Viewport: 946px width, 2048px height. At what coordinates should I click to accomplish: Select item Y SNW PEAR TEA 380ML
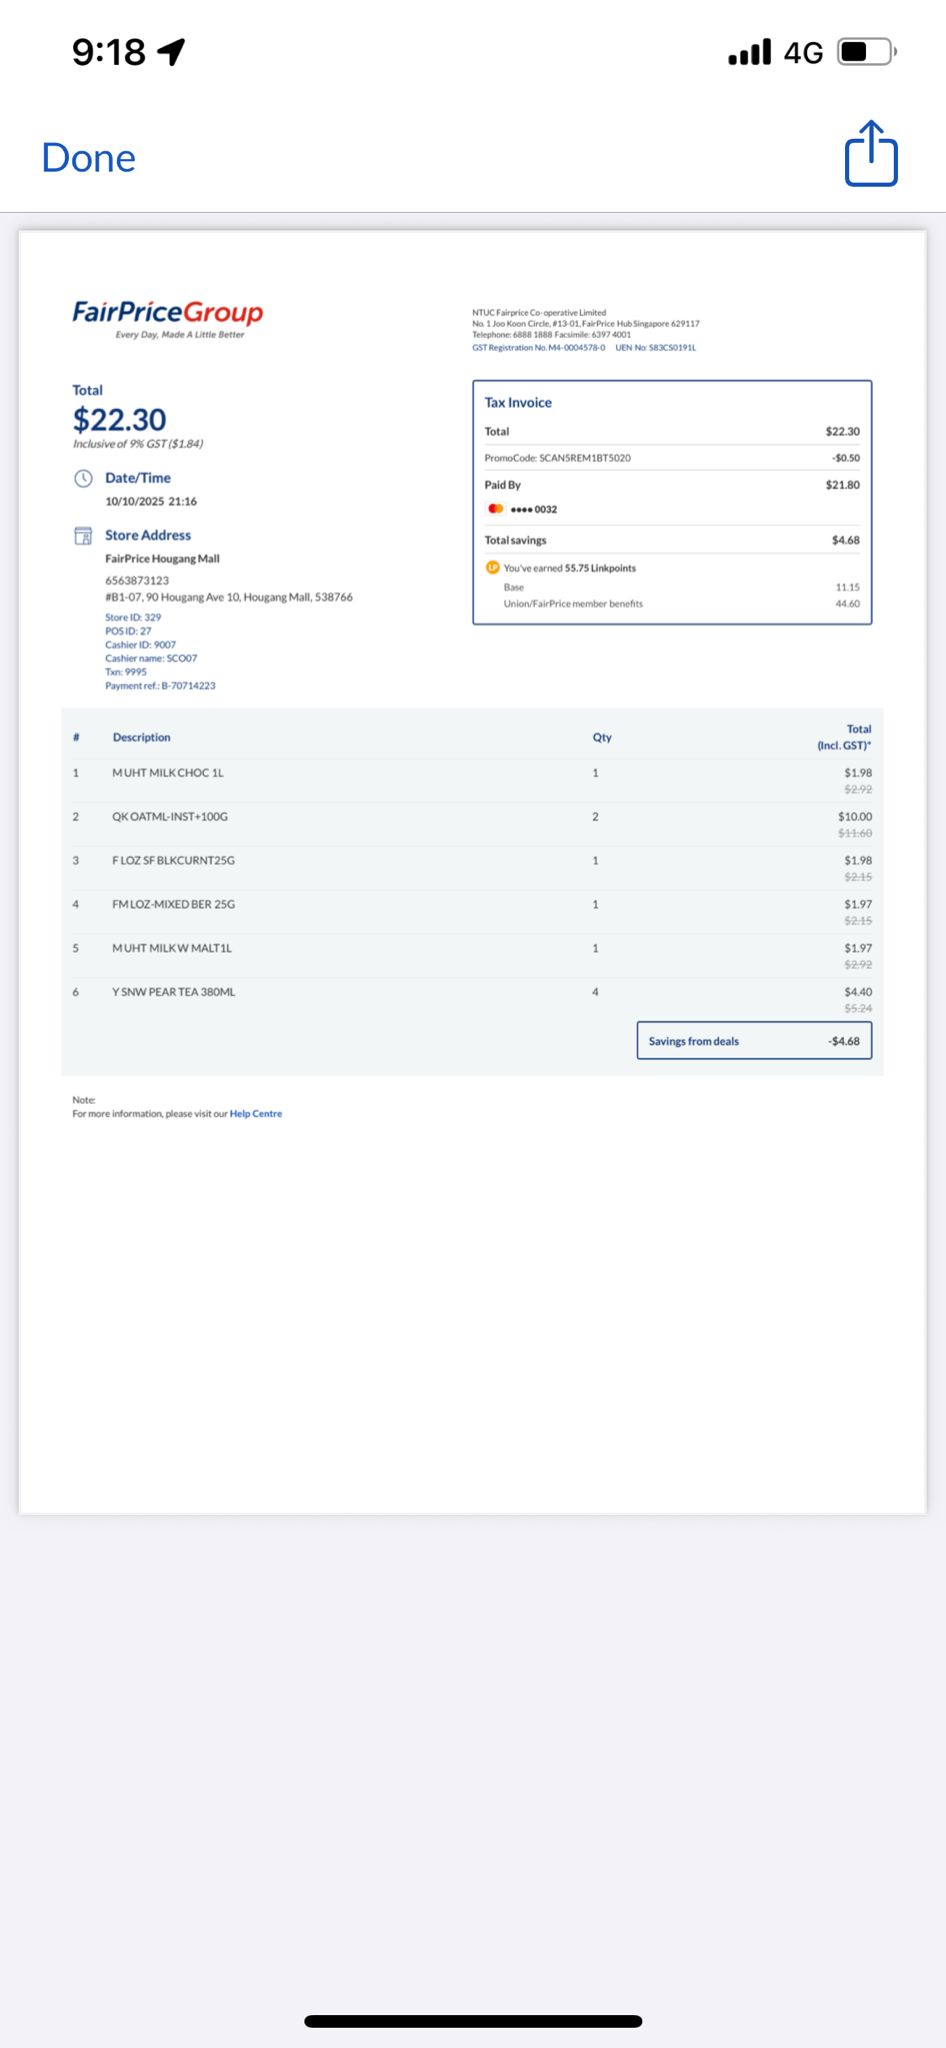click(x=174, y=993)
